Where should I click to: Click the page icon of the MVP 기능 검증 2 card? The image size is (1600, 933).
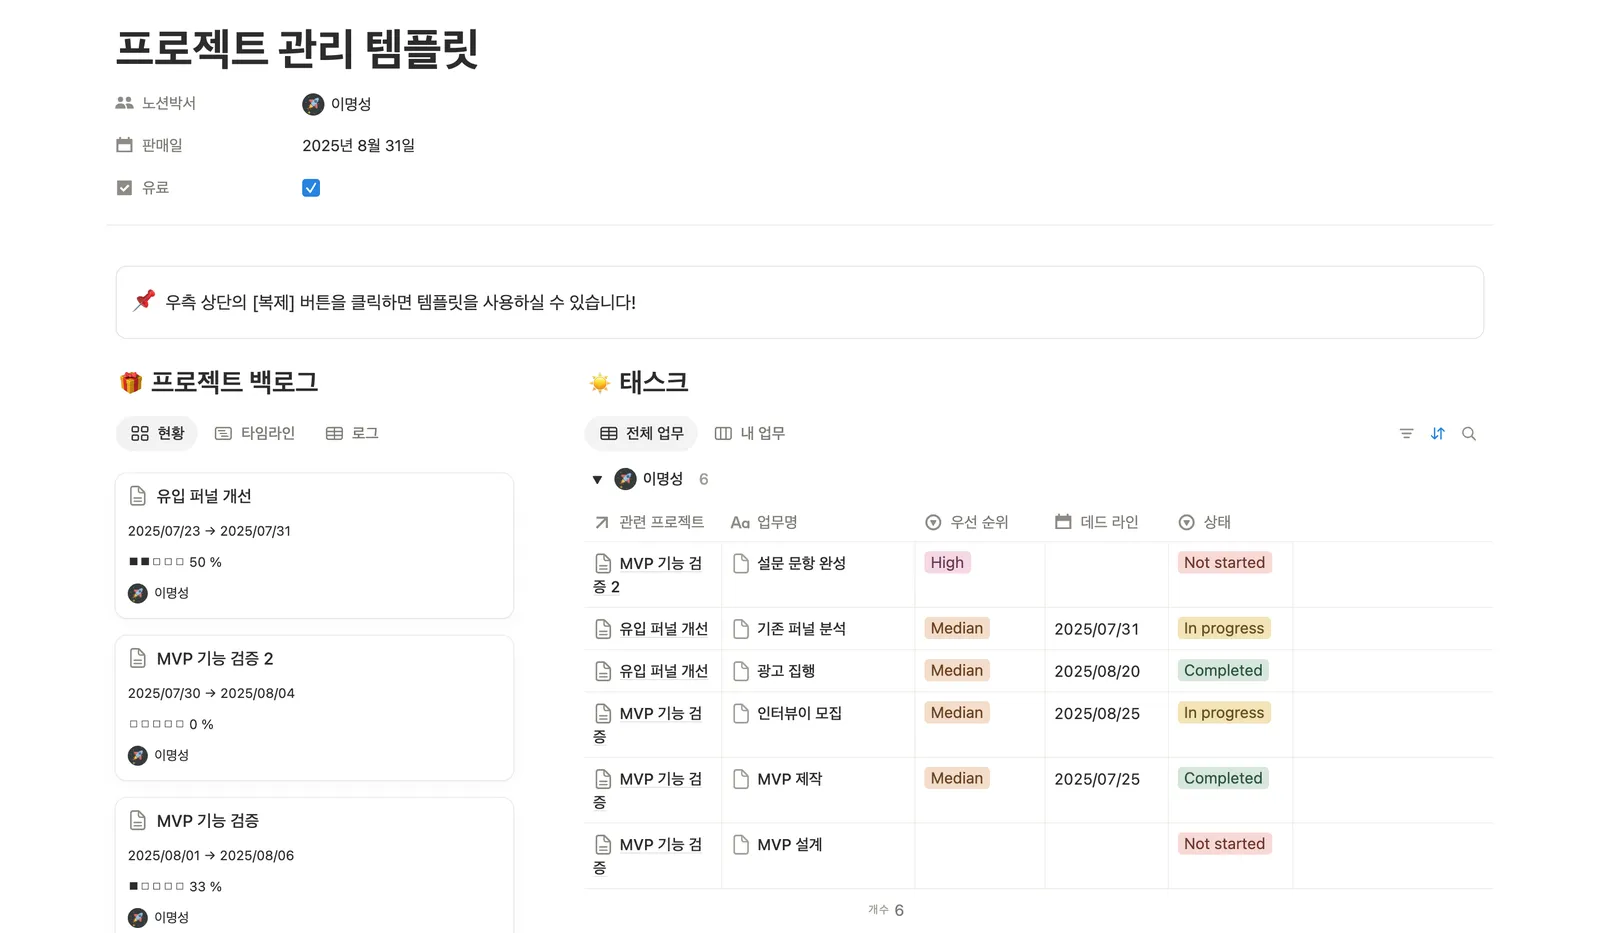[138, 658]
